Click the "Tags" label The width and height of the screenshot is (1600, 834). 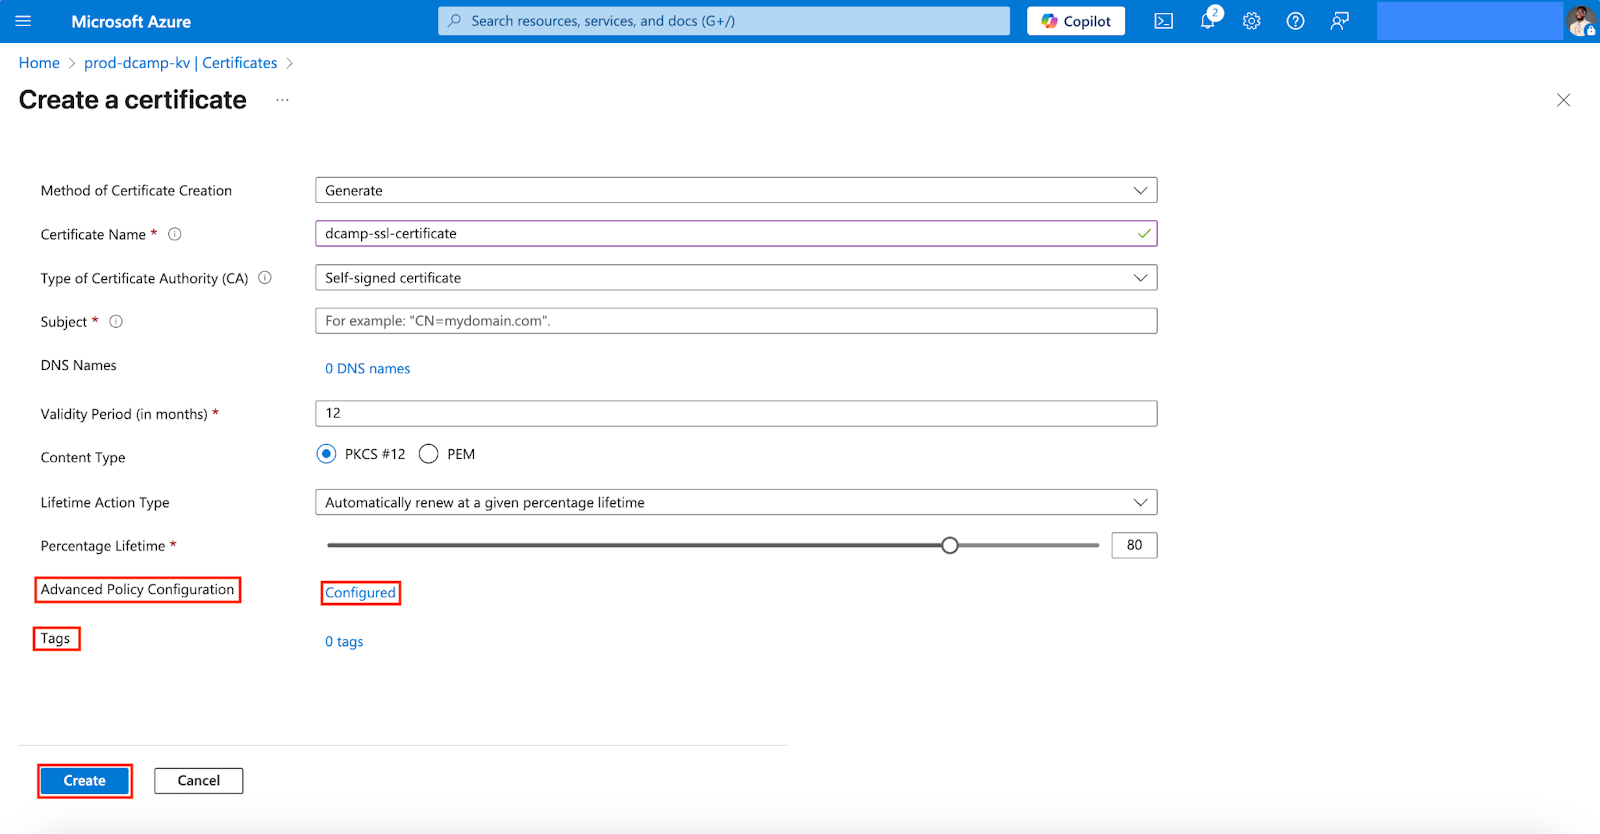point(56,639)
